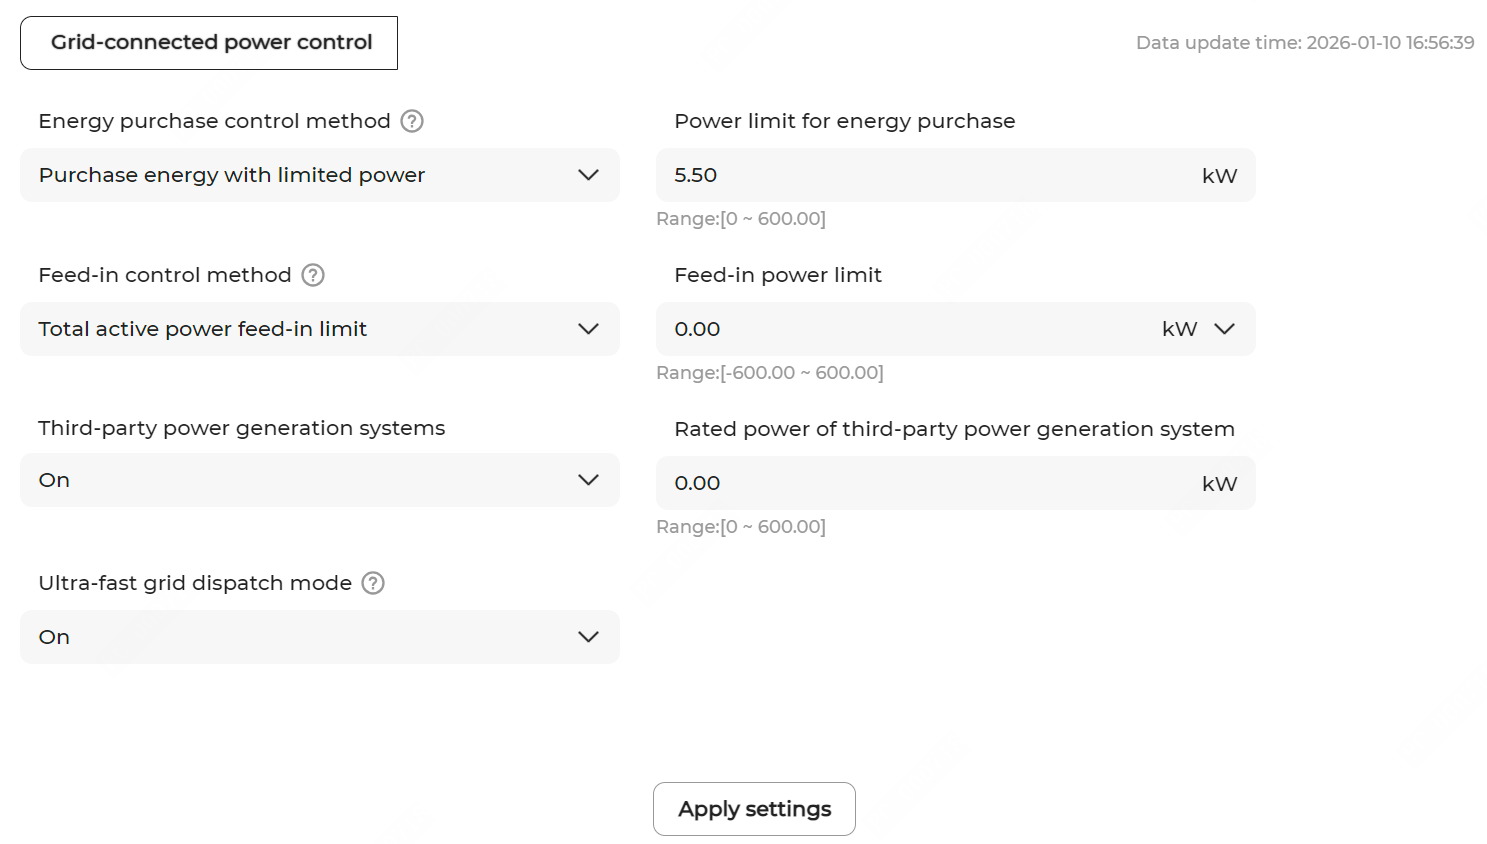Switch to Grid-connected power control tab
Image resolution: width=1487 pixels, height=844 pixels.
tap(209, 43)
